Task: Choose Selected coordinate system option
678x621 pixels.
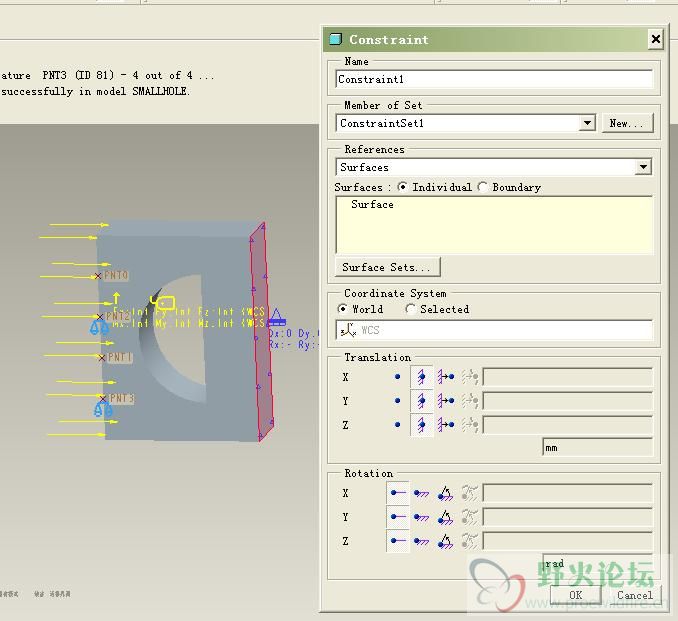Action: [x=410, y=309]
